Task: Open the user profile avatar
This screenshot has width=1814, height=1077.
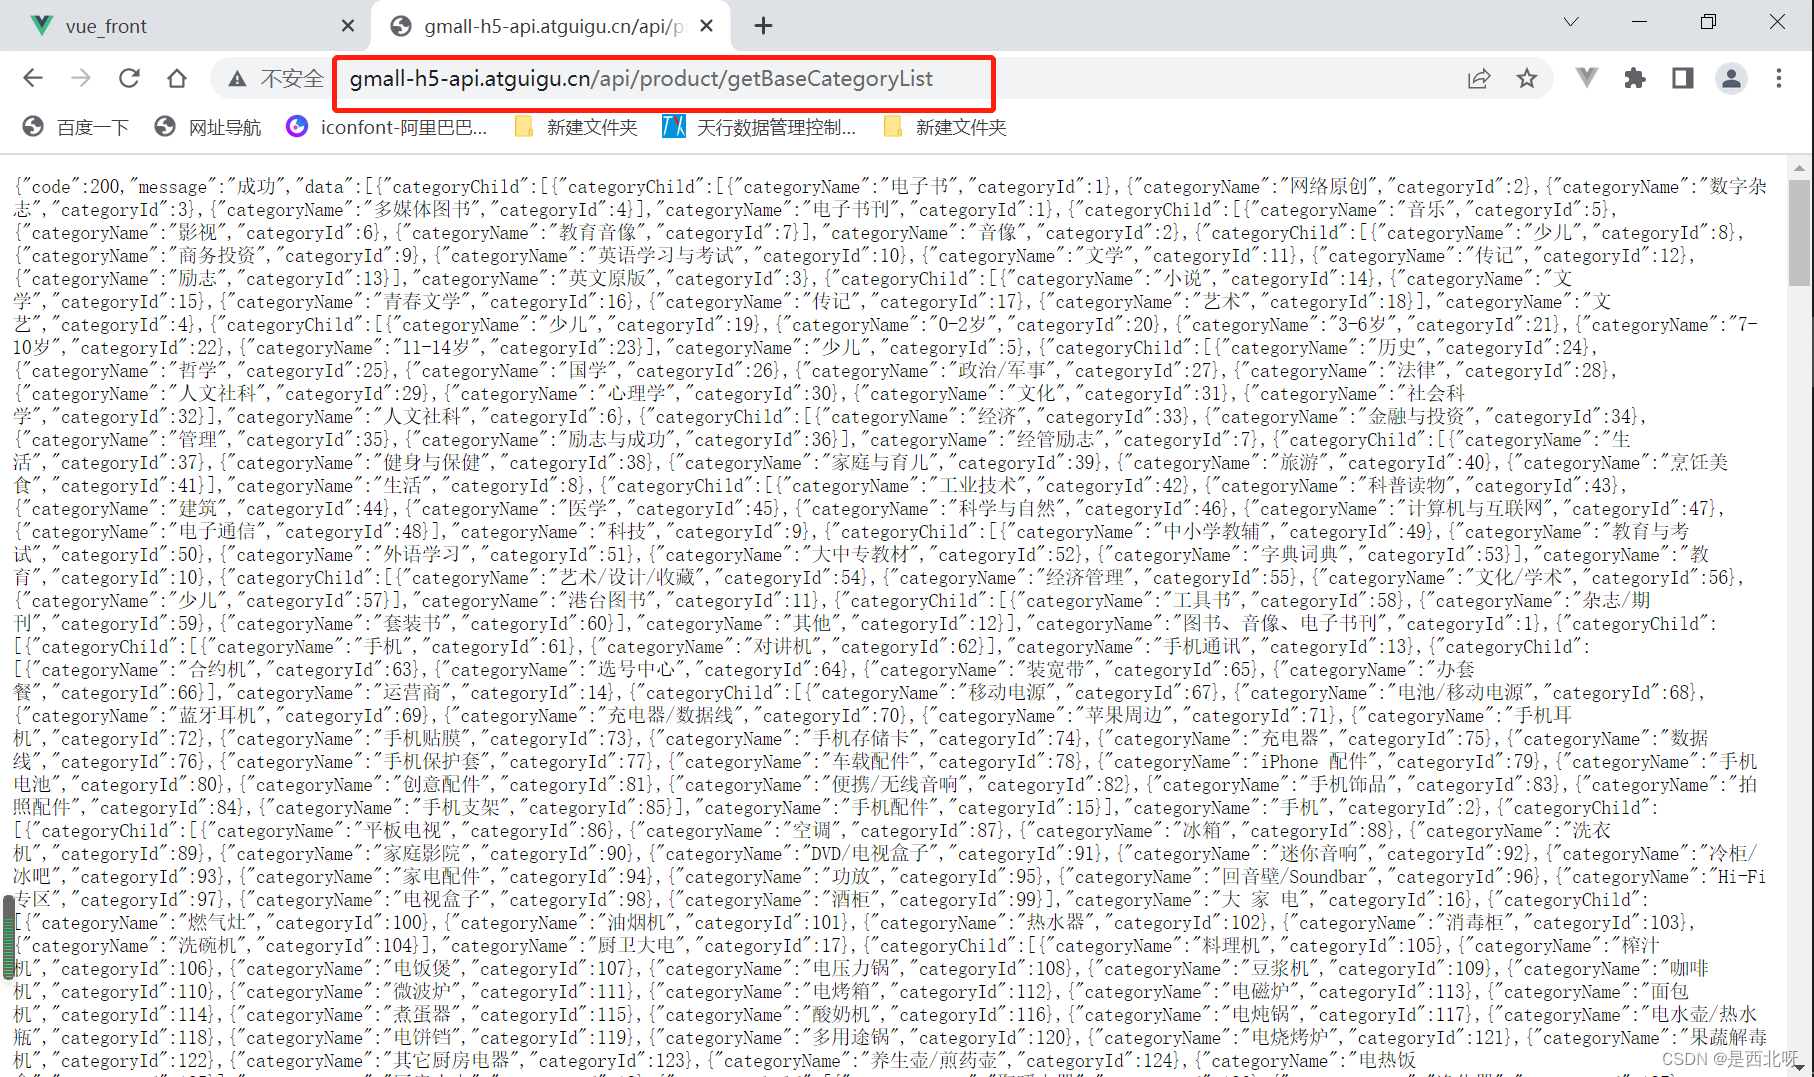Action: point(1731,78)
